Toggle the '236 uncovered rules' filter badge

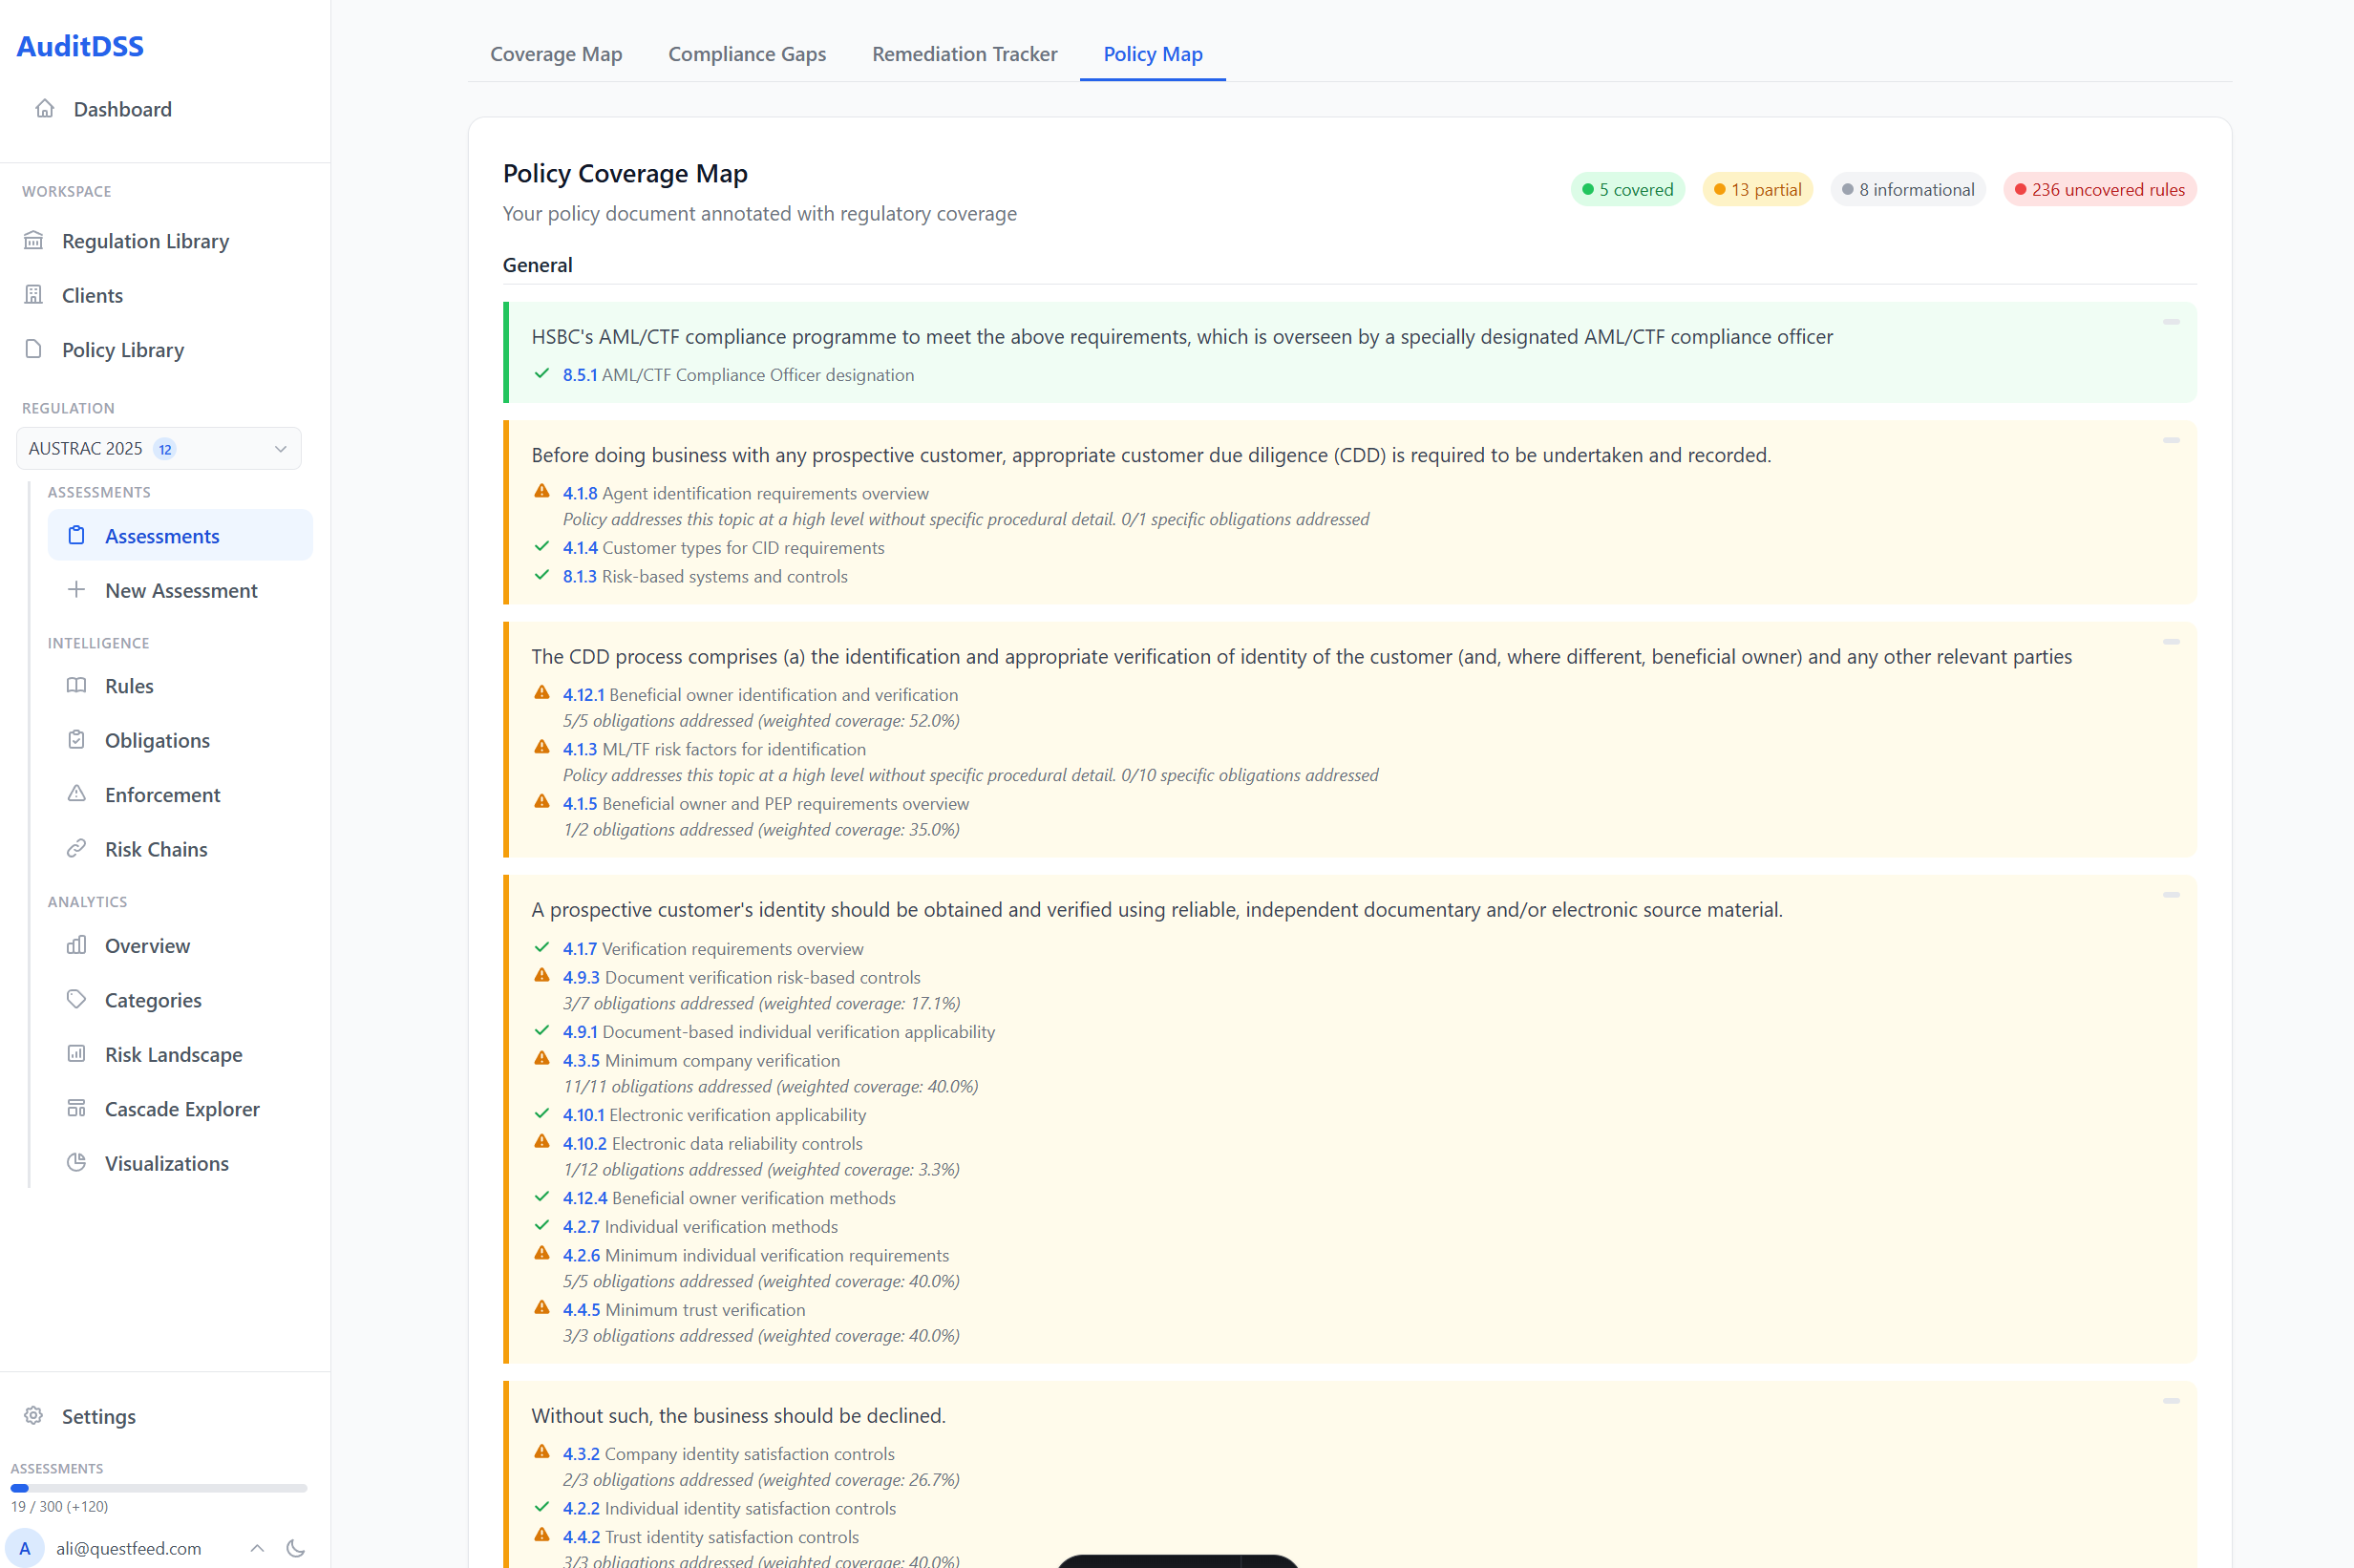(x=2098, y=189)
